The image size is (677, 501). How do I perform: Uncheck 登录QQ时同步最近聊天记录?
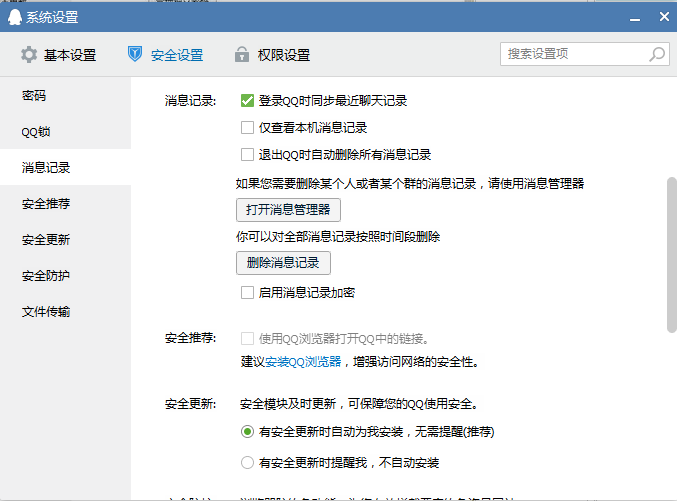click(247, 101)
